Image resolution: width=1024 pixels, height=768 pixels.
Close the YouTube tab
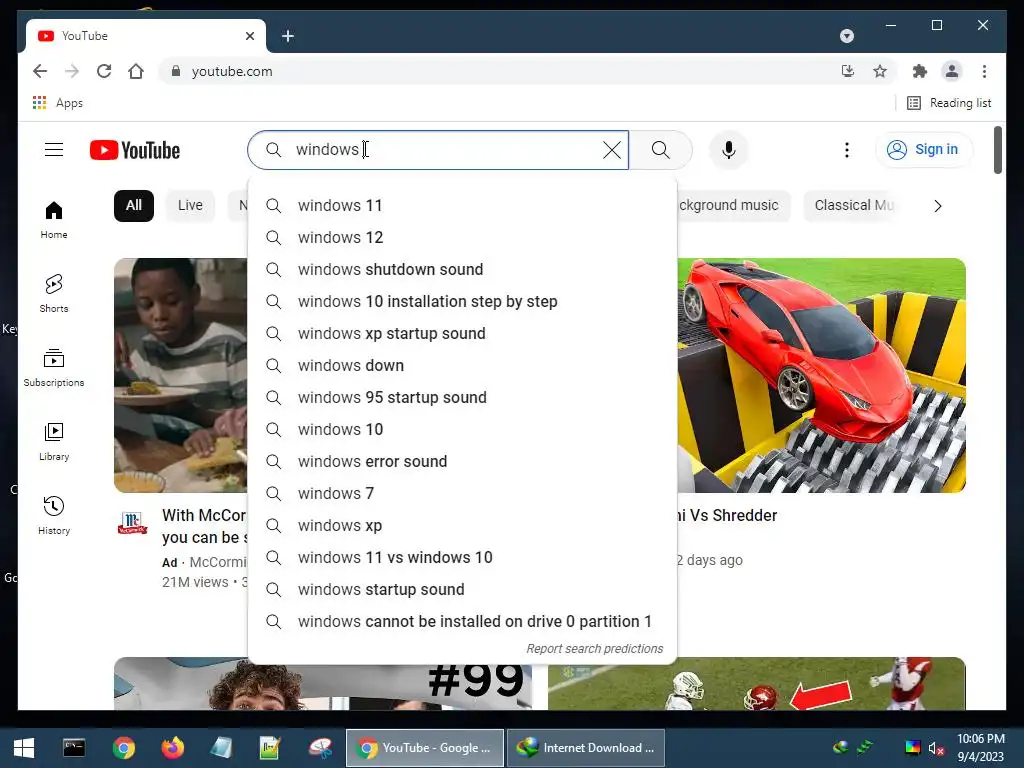249,36
